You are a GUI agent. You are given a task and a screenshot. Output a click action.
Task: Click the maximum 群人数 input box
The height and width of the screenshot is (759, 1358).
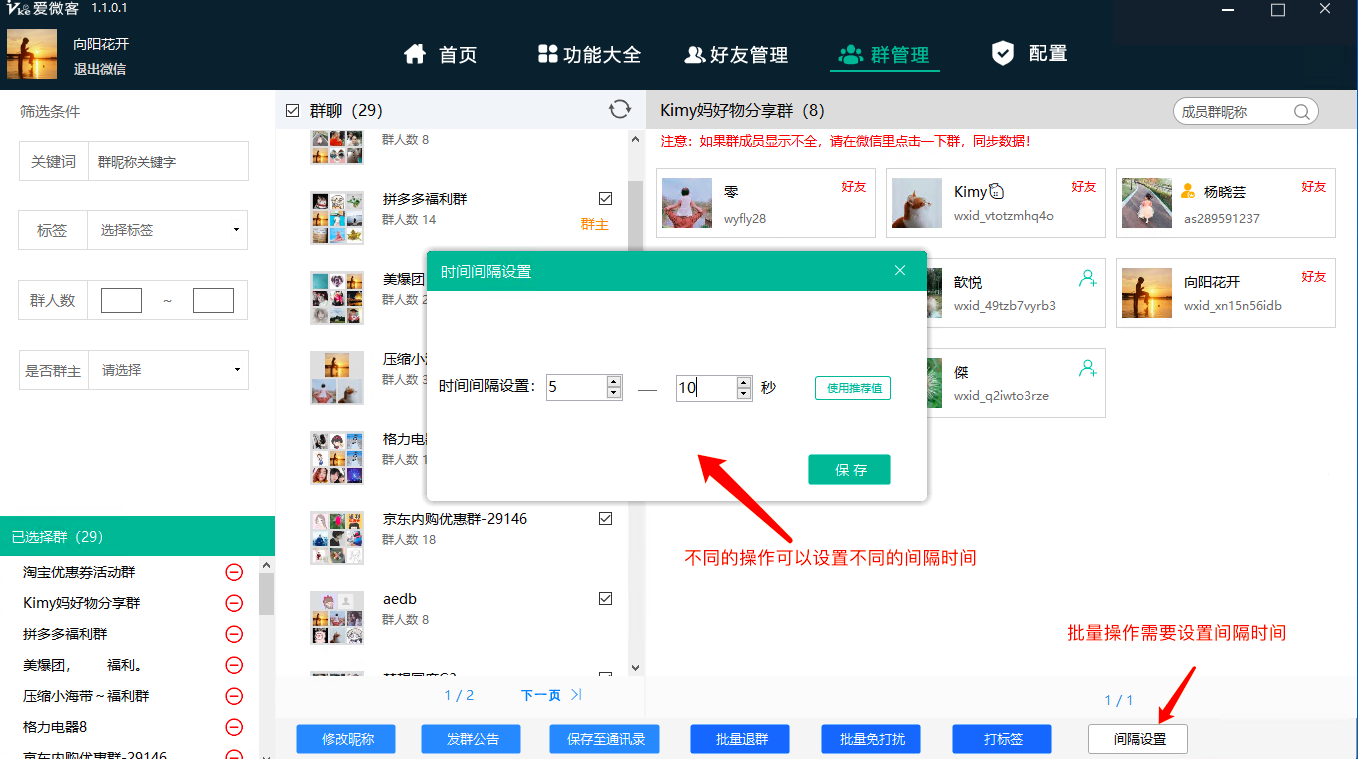213,300
